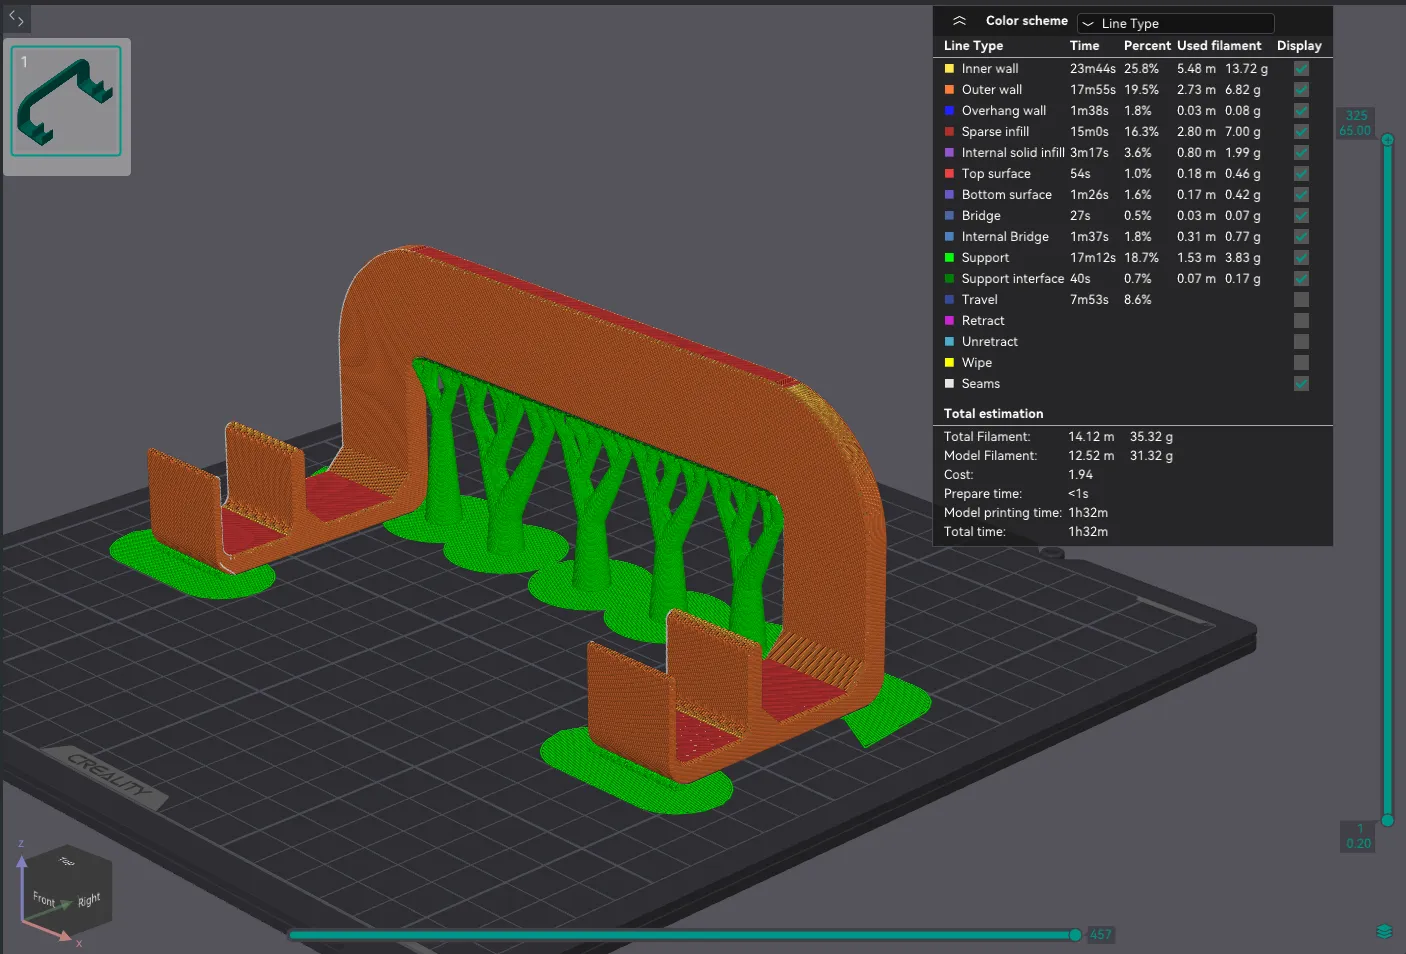1406x954 pixels.
Task: Click bottom handle of vertical layer slider
Action: tap(1388, 820)
